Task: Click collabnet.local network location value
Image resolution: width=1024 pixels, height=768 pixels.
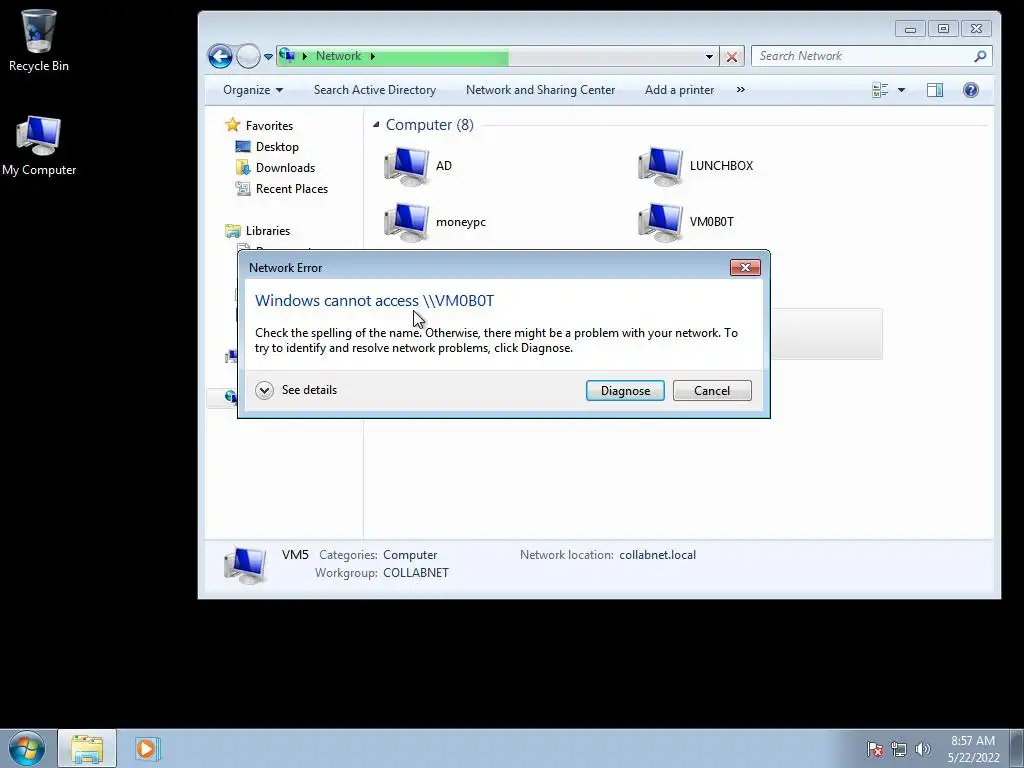Action: (657, 554)
